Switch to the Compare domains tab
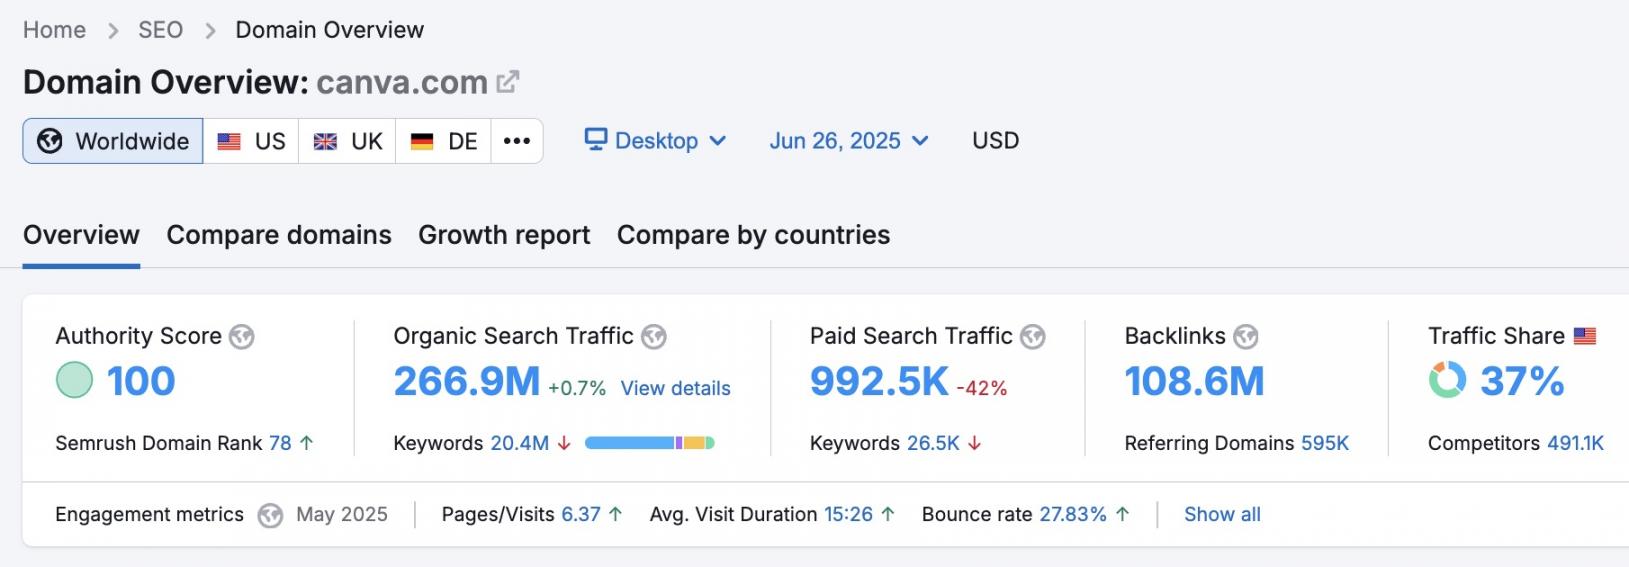The width and height of the screenshot is (1629, 567). pos(279,235)
